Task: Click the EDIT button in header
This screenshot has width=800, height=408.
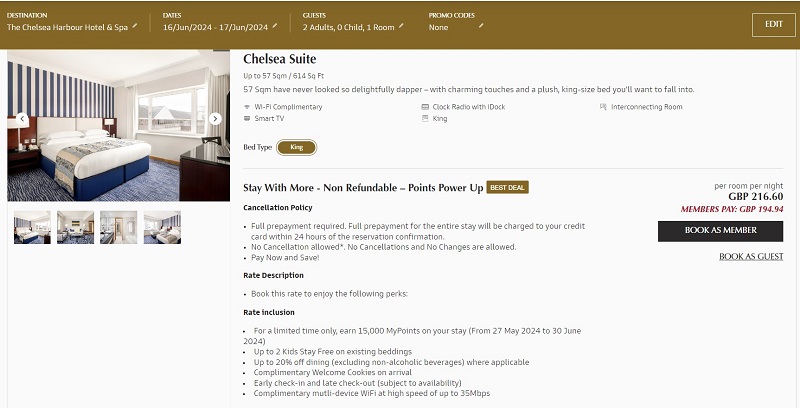Action: [773, 24]
